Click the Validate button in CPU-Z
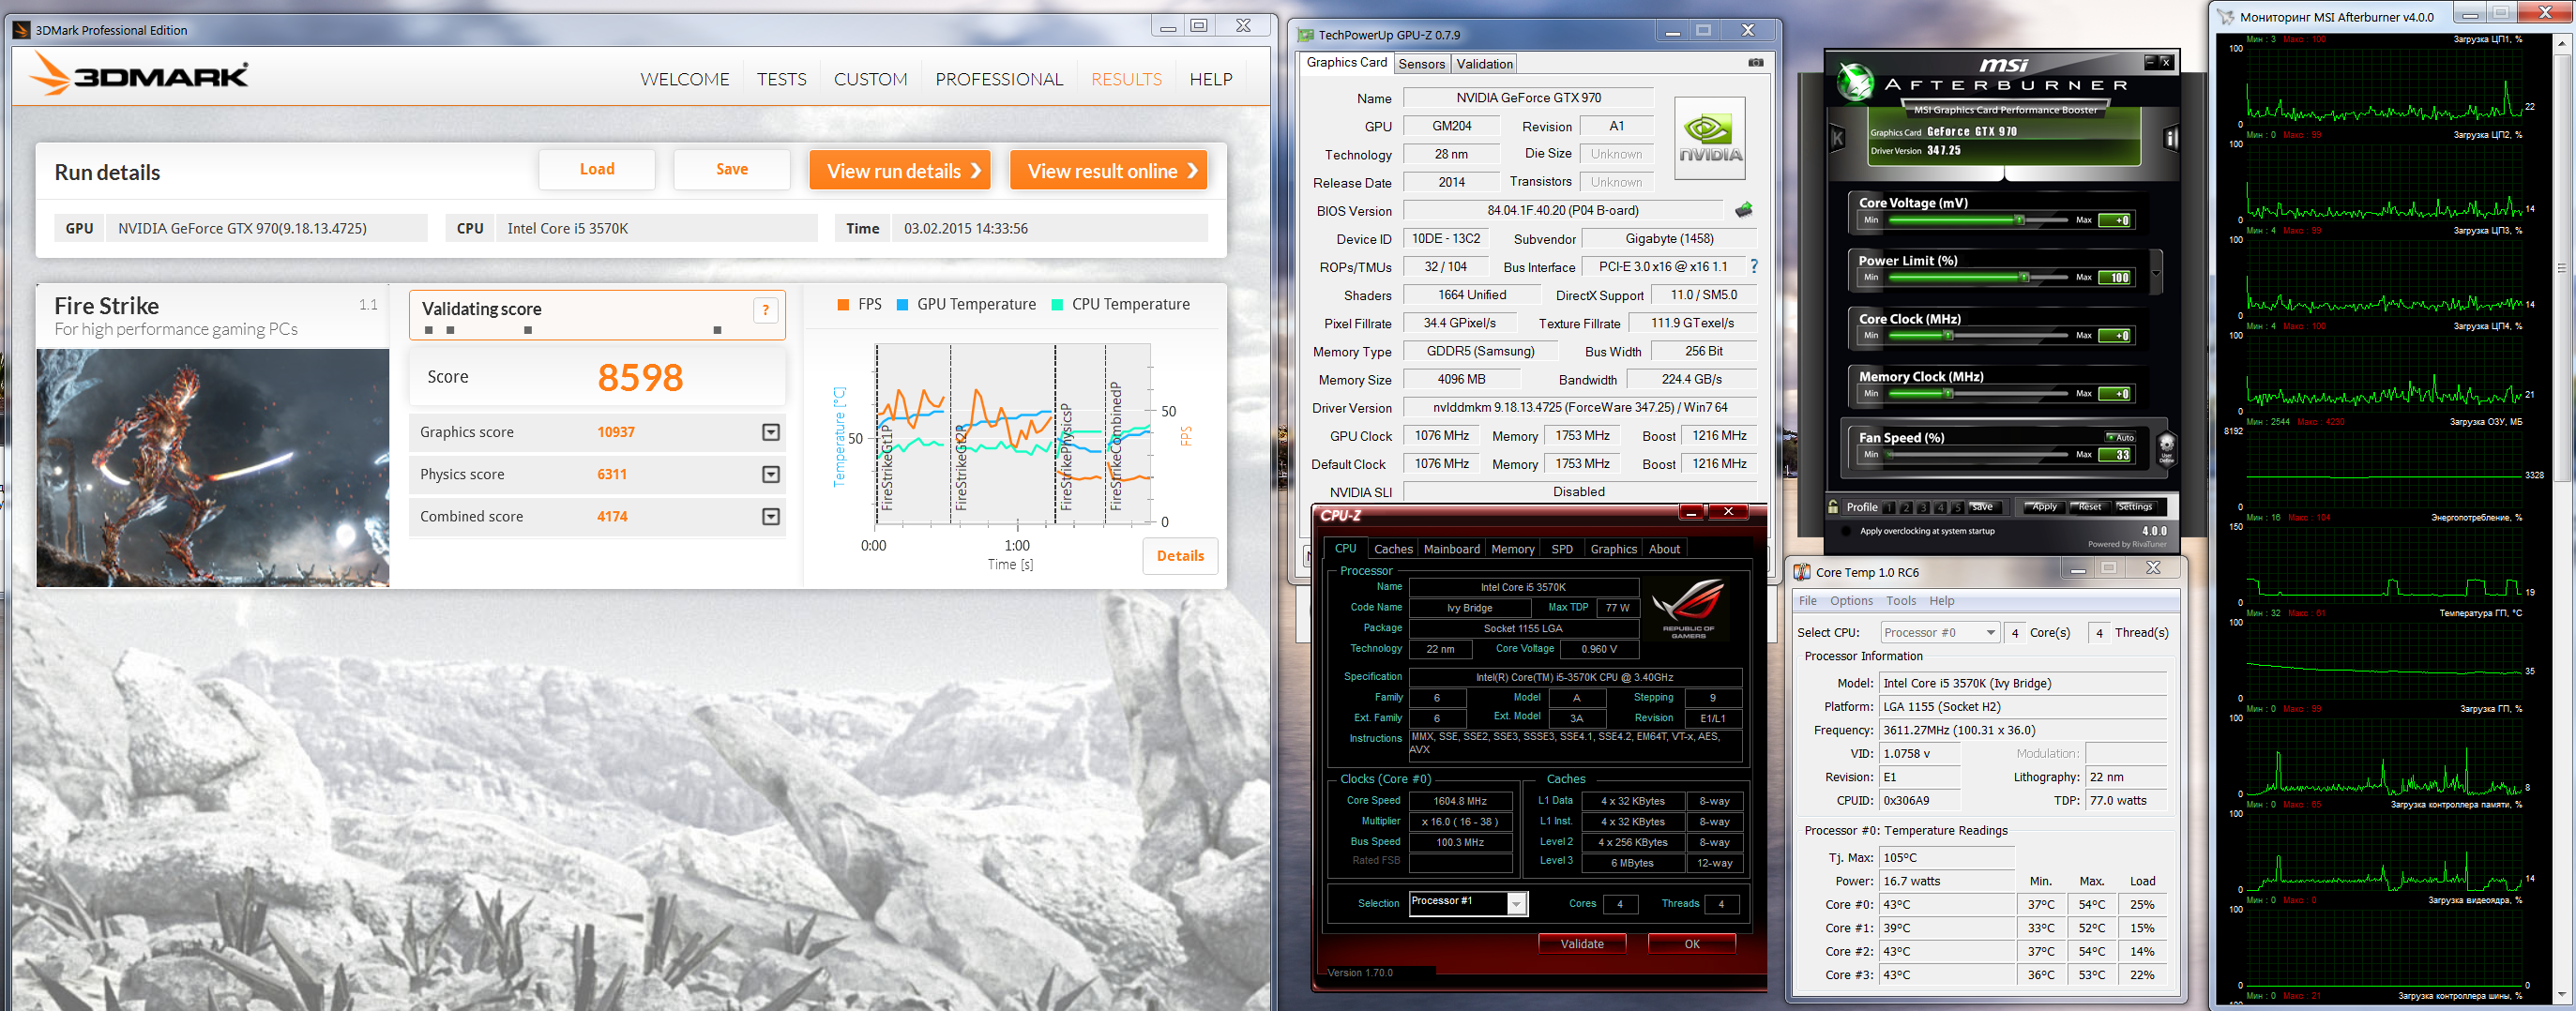The width and height of the screenshot is (2576, 1011). [x=1582, y=944]
